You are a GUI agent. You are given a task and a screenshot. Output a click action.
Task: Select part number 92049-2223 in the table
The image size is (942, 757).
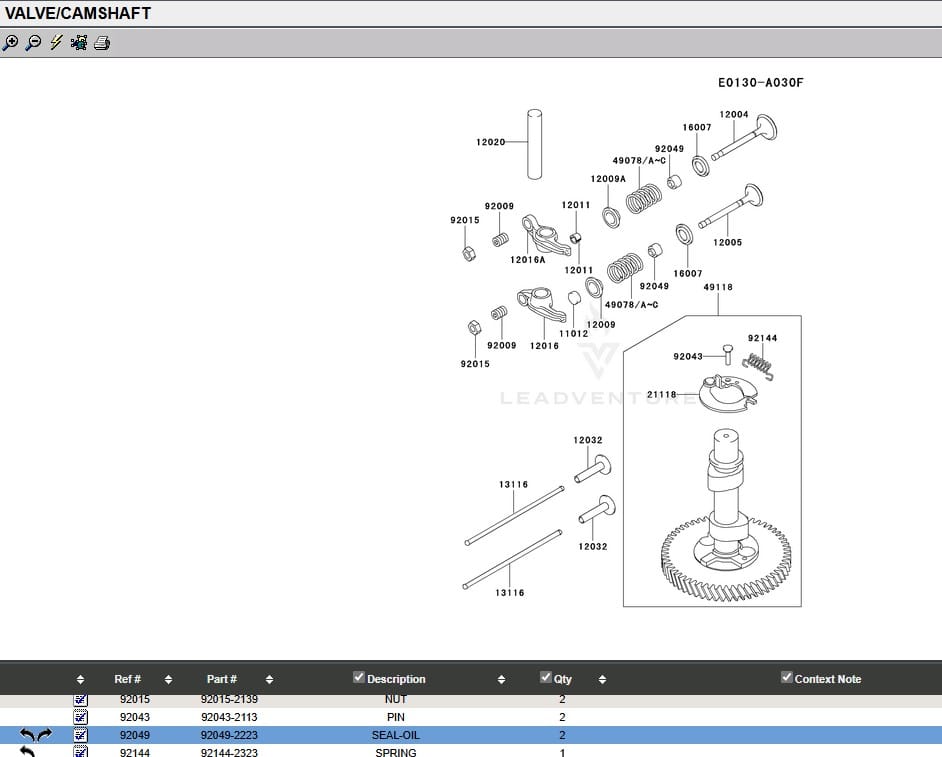[x=229, y=735]
